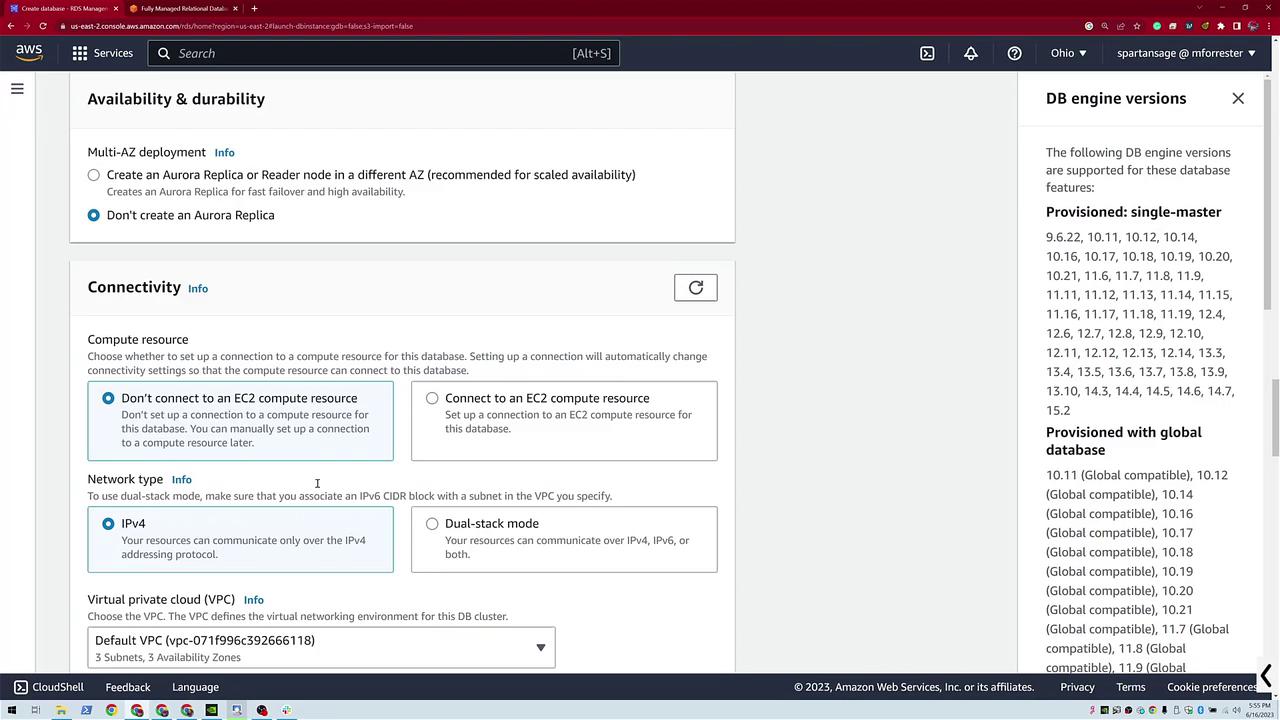This screenshot has width=1280, height=720.
Task: Reload the browser page
Action: click(x=42, y=26)
